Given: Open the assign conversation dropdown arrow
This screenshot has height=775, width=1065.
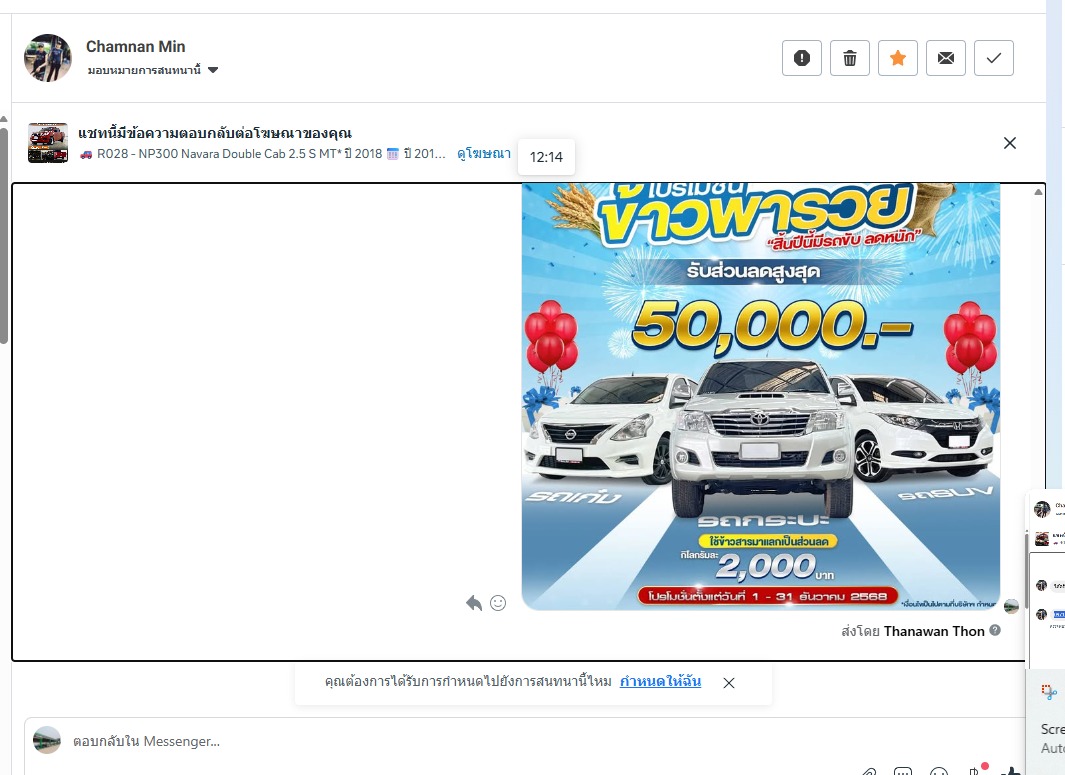Looking at the screenshot, I should pyautogui.click(x=213, y=70).
